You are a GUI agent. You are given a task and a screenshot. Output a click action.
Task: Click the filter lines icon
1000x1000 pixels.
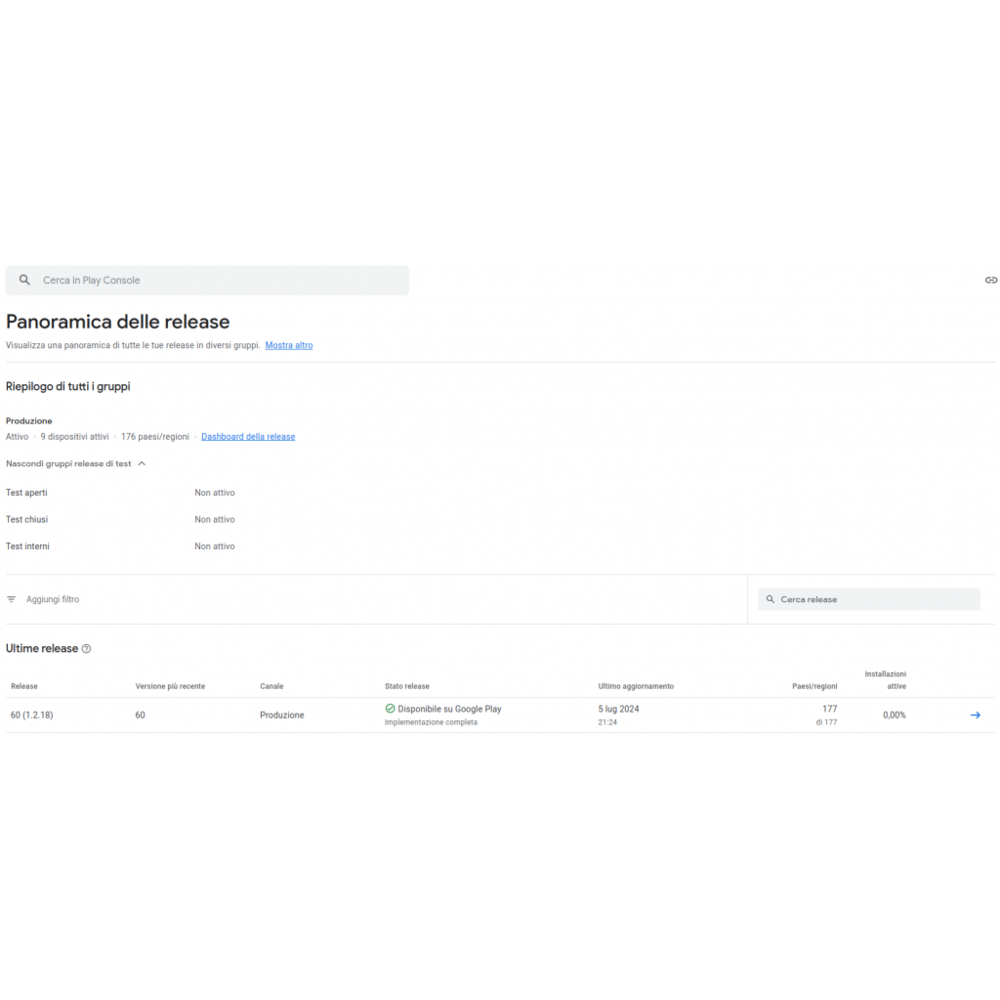12,600
